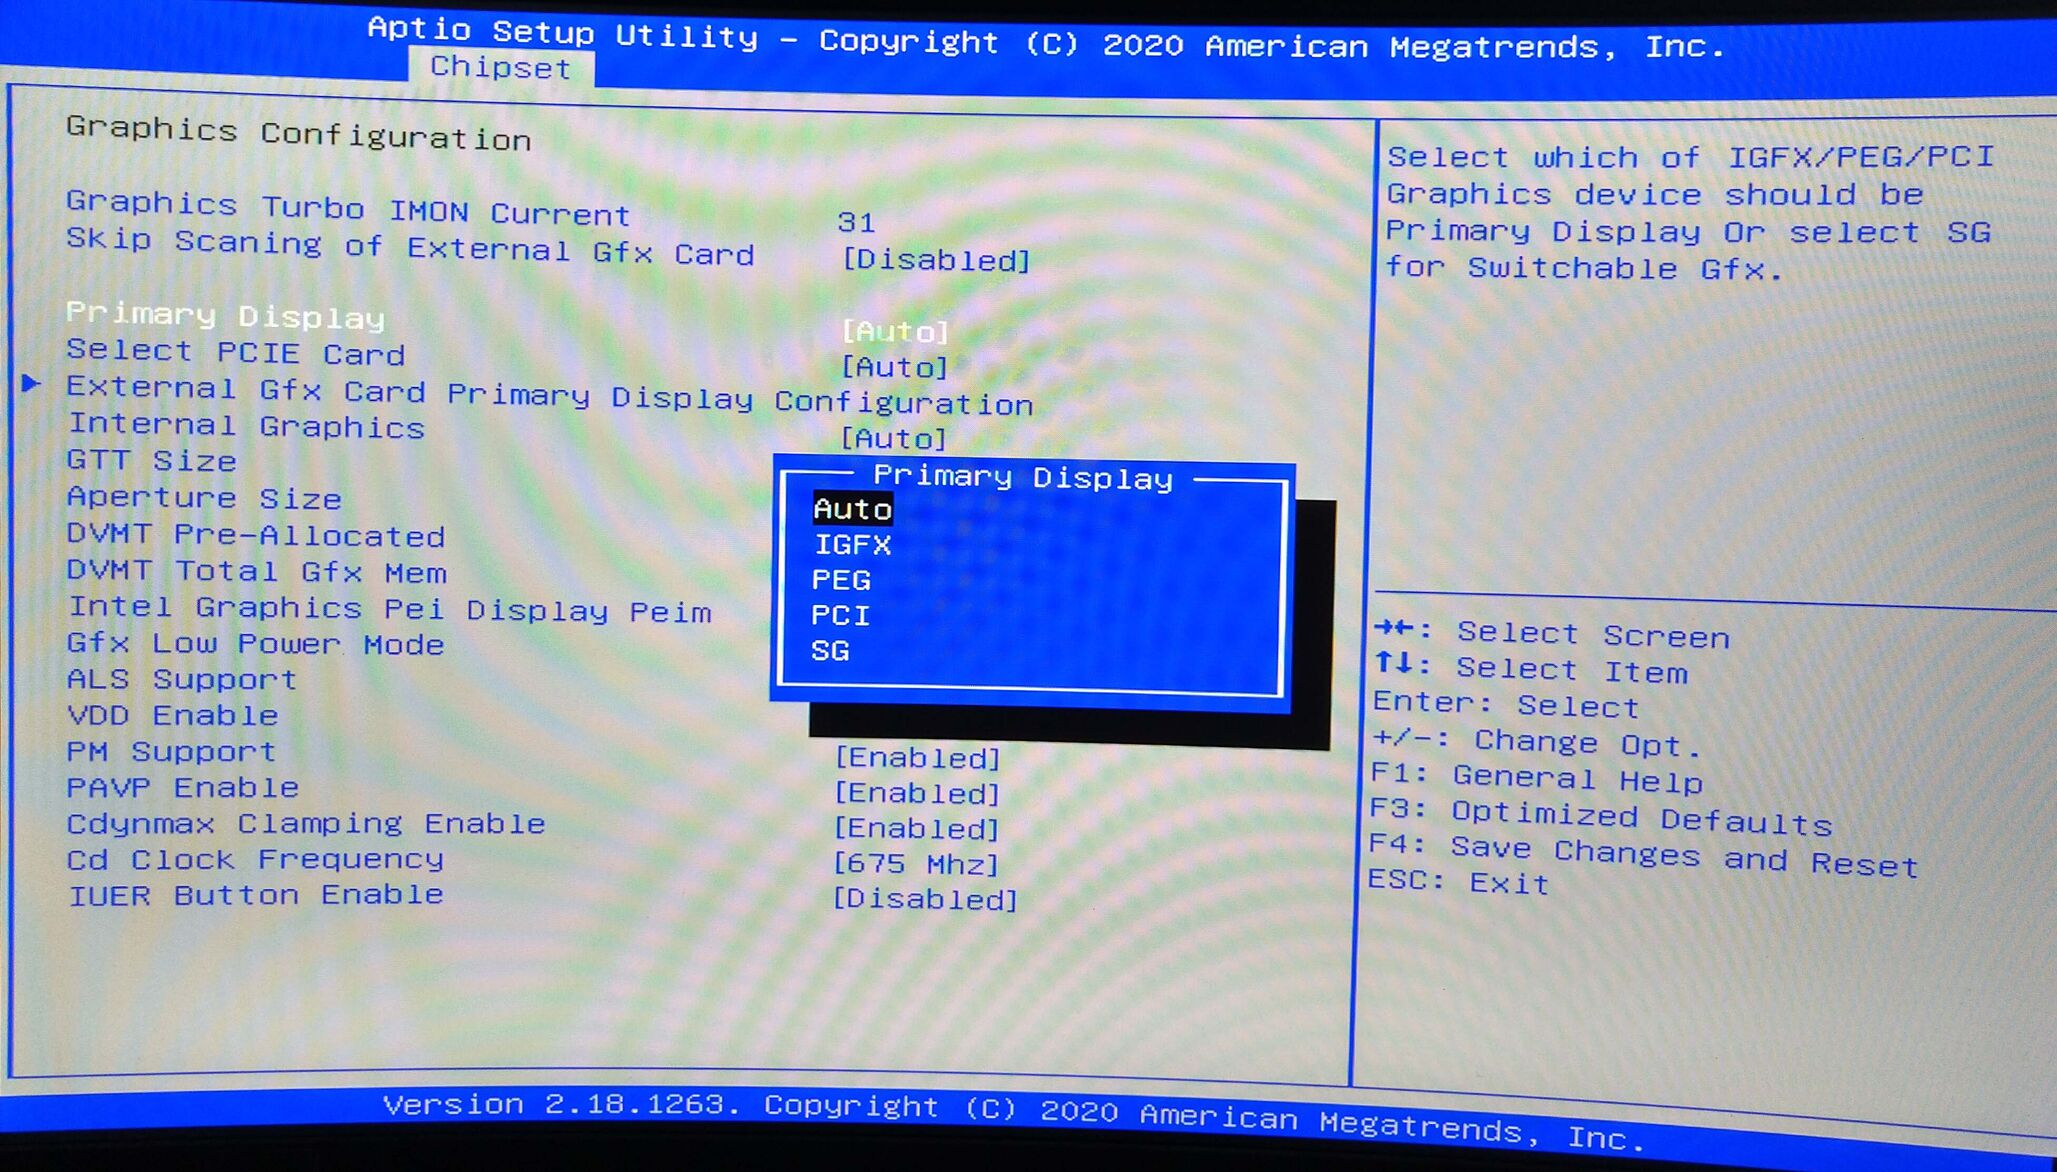Click the DVMT Pre-Allocated setting
This screenshot has width=2057, height=1172.
pos(255,535)
